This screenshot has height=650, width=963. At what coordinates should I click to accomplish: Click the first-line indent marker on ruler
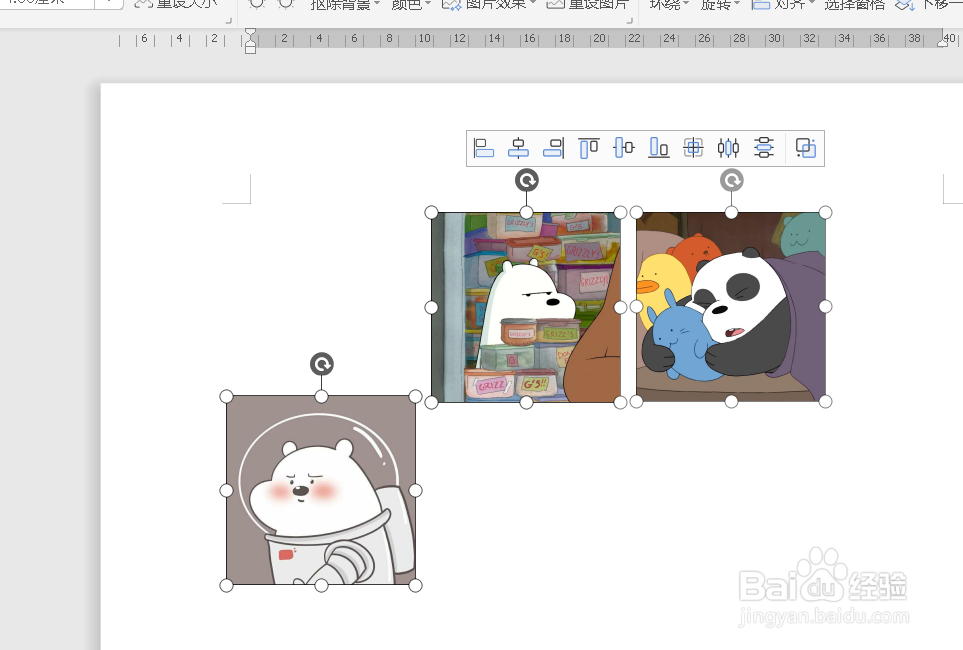[251, 33]
